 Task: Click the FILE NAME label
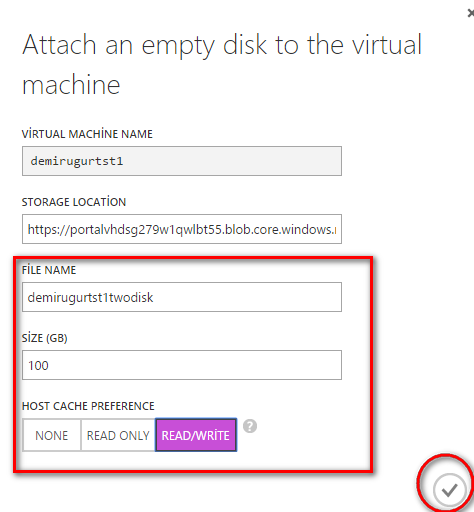point(49,270)
